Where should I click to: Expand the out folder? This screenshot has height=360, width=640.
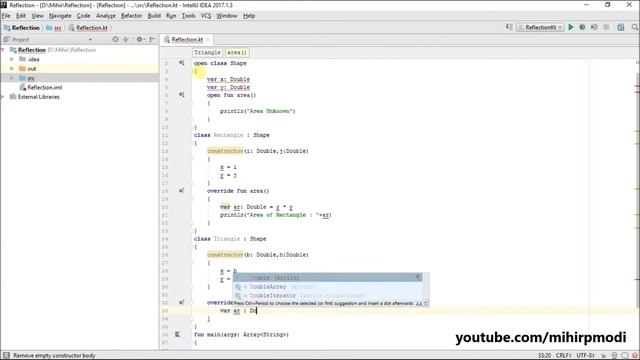(12, 69)
